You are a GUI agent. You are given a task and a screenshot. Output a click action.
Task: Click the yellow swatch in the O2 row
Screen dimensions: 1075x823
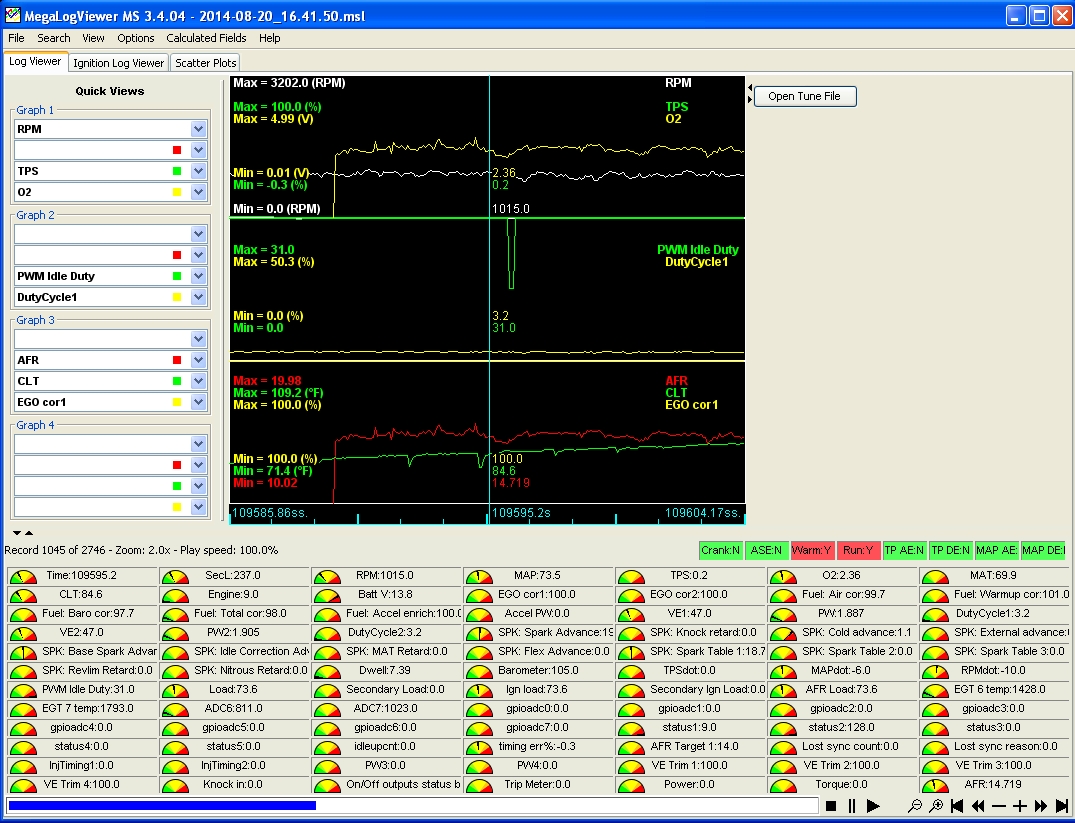[177, 192]
